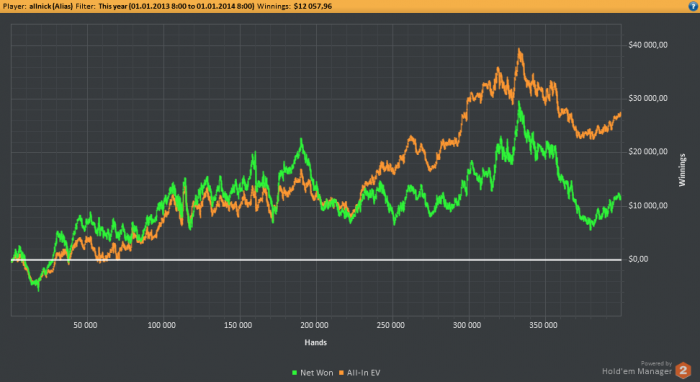Click the 250 000 hands axis label
The image size is (700, 382).
(x=391, y=325)
